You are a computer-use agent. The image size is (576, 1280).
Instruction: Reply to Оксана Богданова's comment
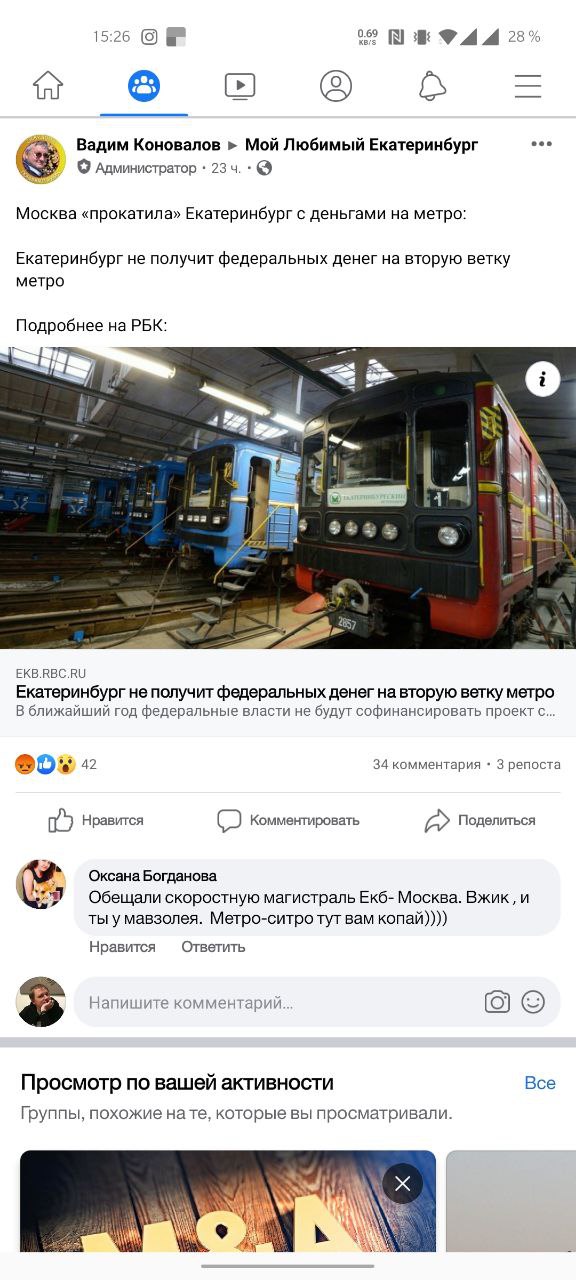coord(213,946)
